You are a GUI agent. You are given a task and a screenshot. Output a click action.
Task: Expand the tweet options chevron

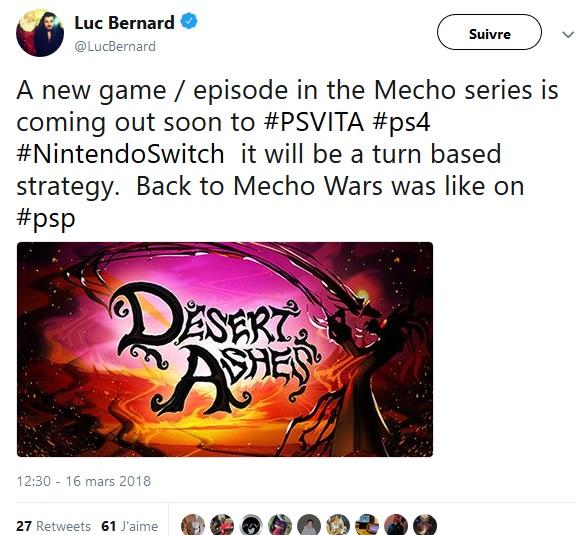tap(568, 35)
